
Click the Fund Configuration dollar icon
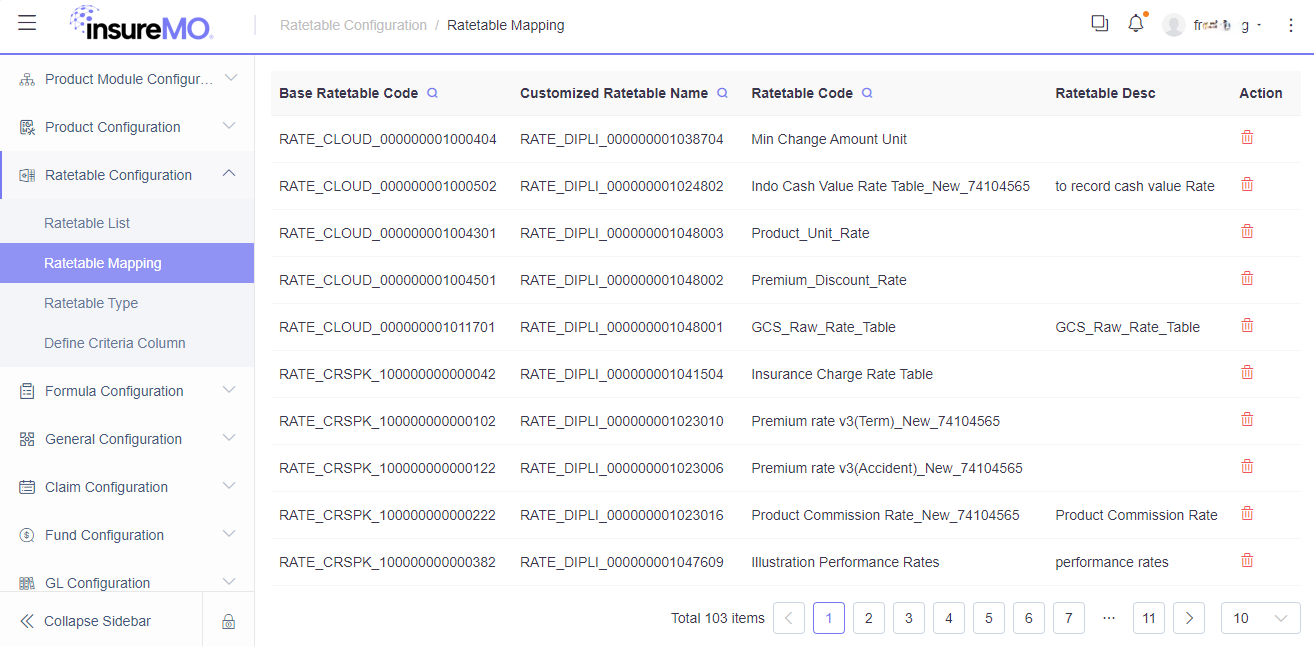coord(27,535)
